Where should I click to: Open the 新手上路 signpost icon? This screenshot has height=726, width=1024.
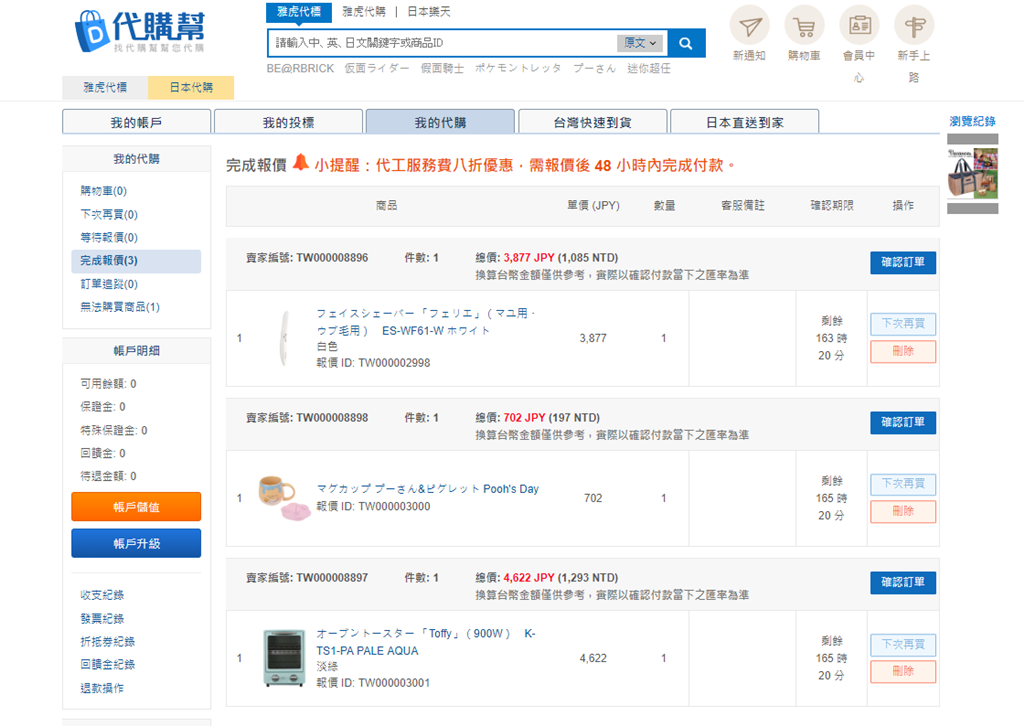(x=914, y=25)
